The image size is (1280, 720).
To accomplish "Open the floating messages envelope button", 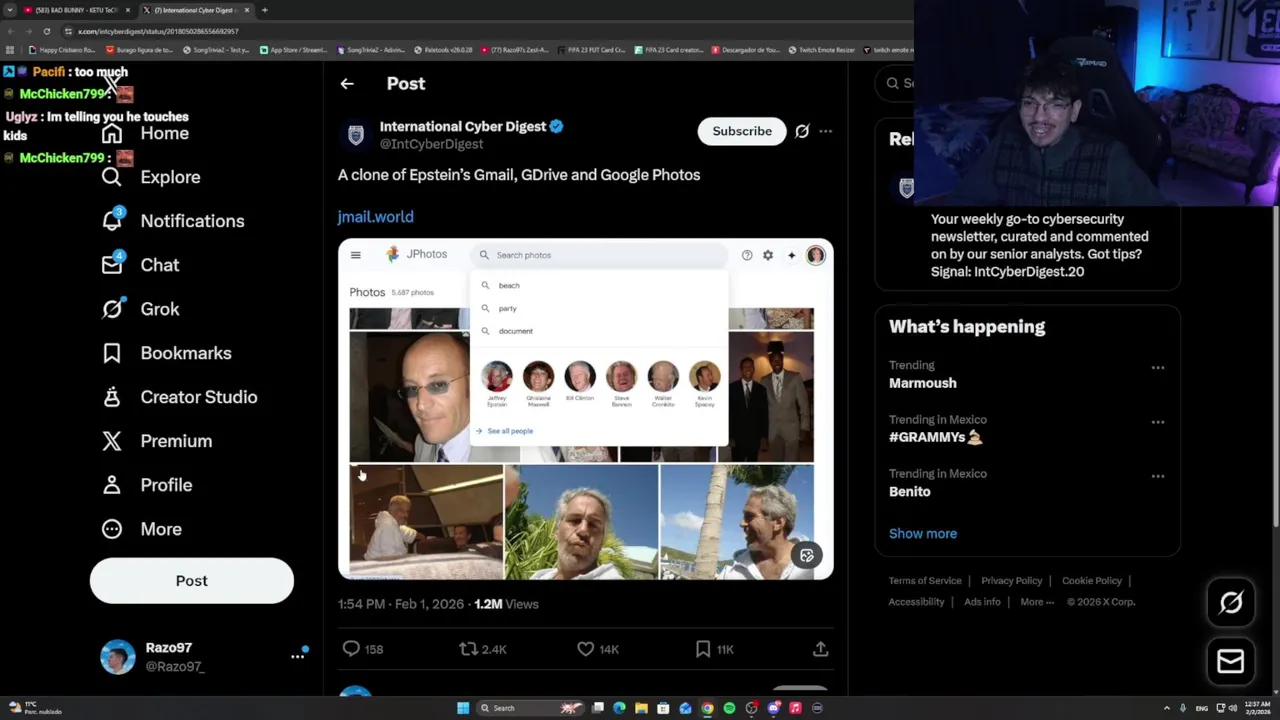I will (x=1231, y=661).
